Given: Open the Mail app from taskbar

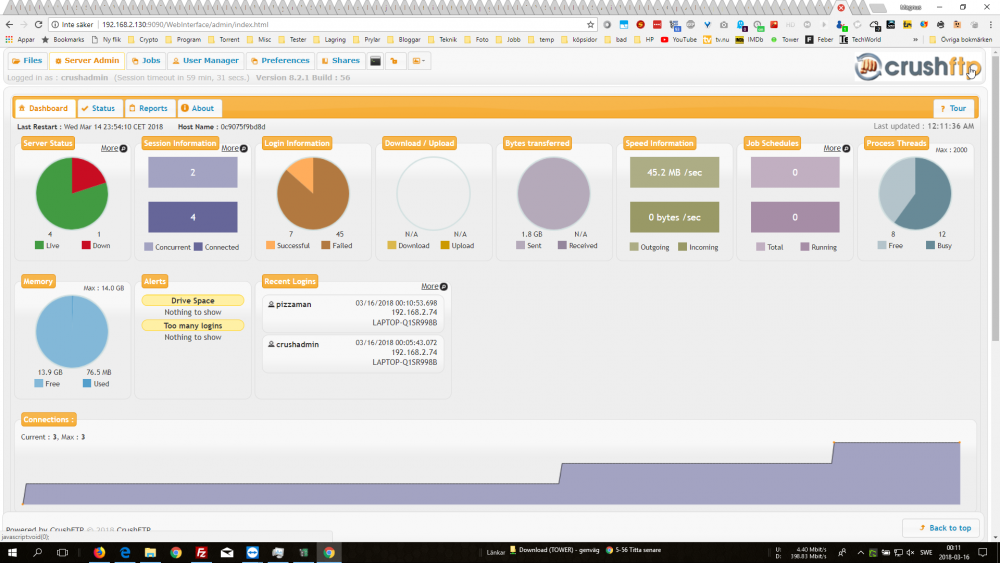Looking at the screenshot, I should (227, 552).
